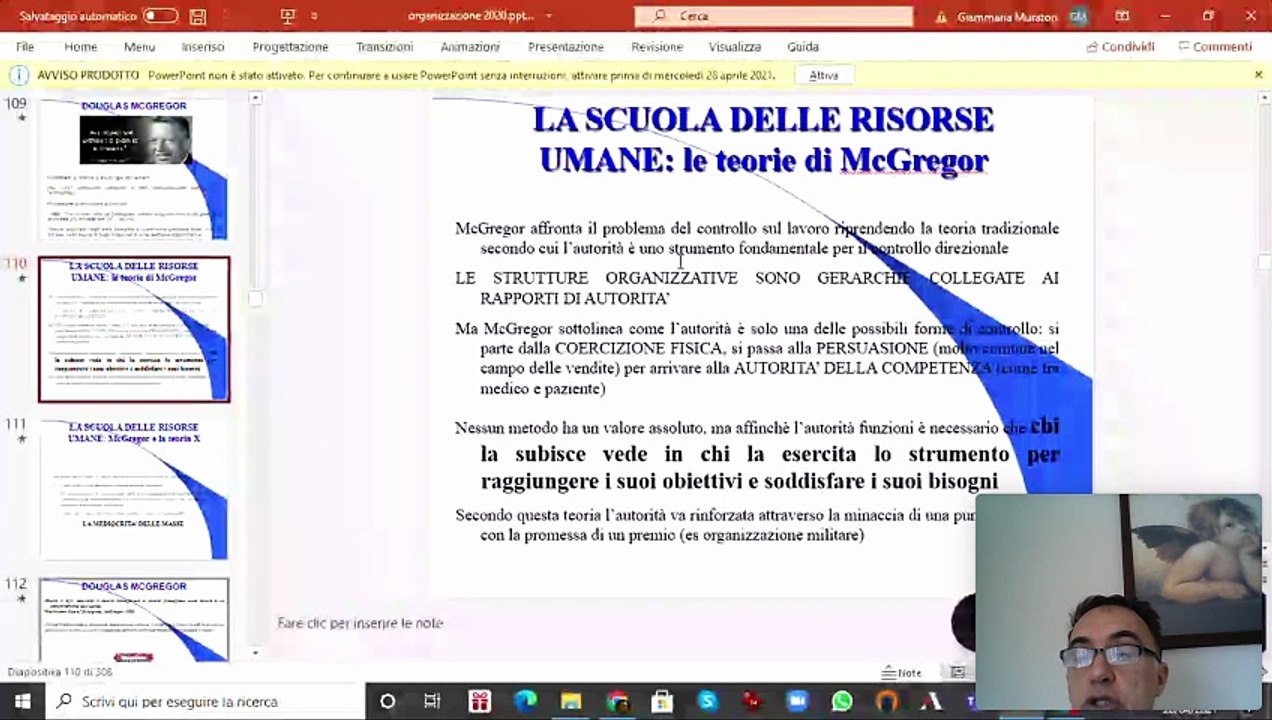Open the Guida tab

click(x=803, y=47)
